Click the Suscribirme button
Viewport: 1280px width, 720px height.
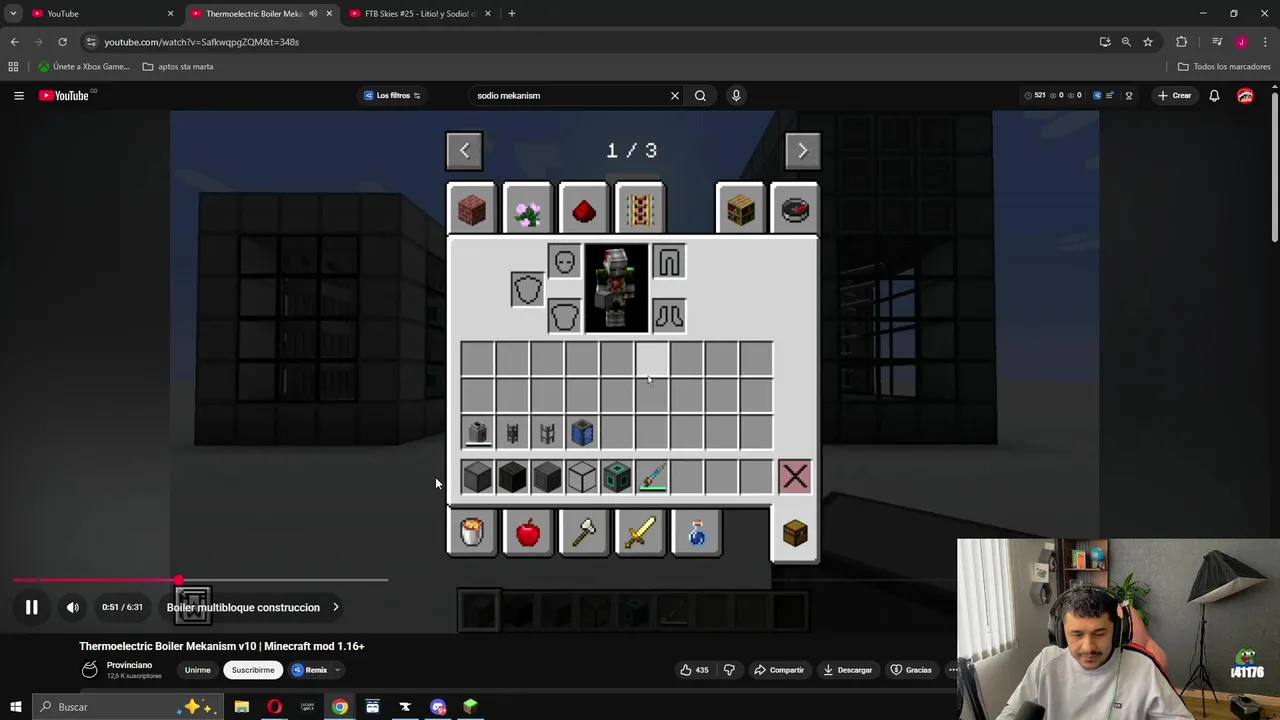tap(253, 670)
